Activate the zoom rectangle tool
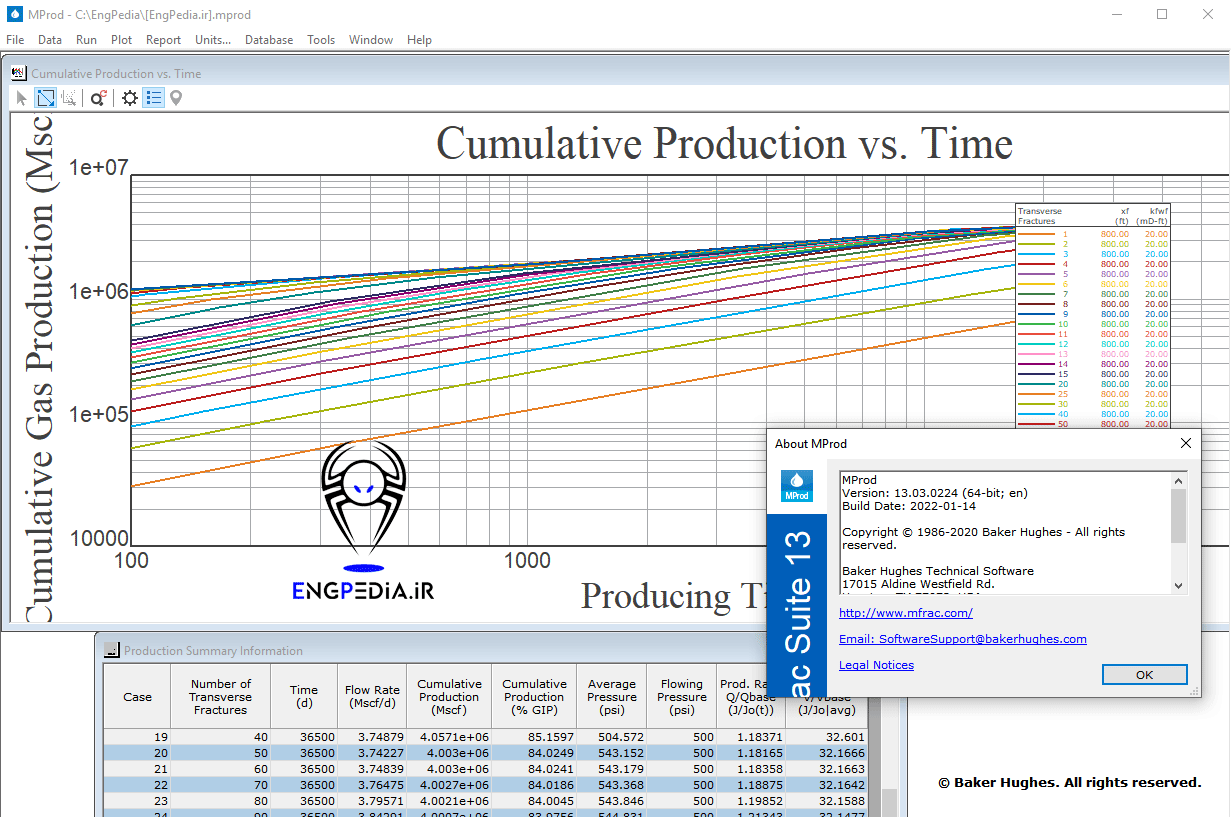This screenshot has height=817, width=1231. (46, 98)
